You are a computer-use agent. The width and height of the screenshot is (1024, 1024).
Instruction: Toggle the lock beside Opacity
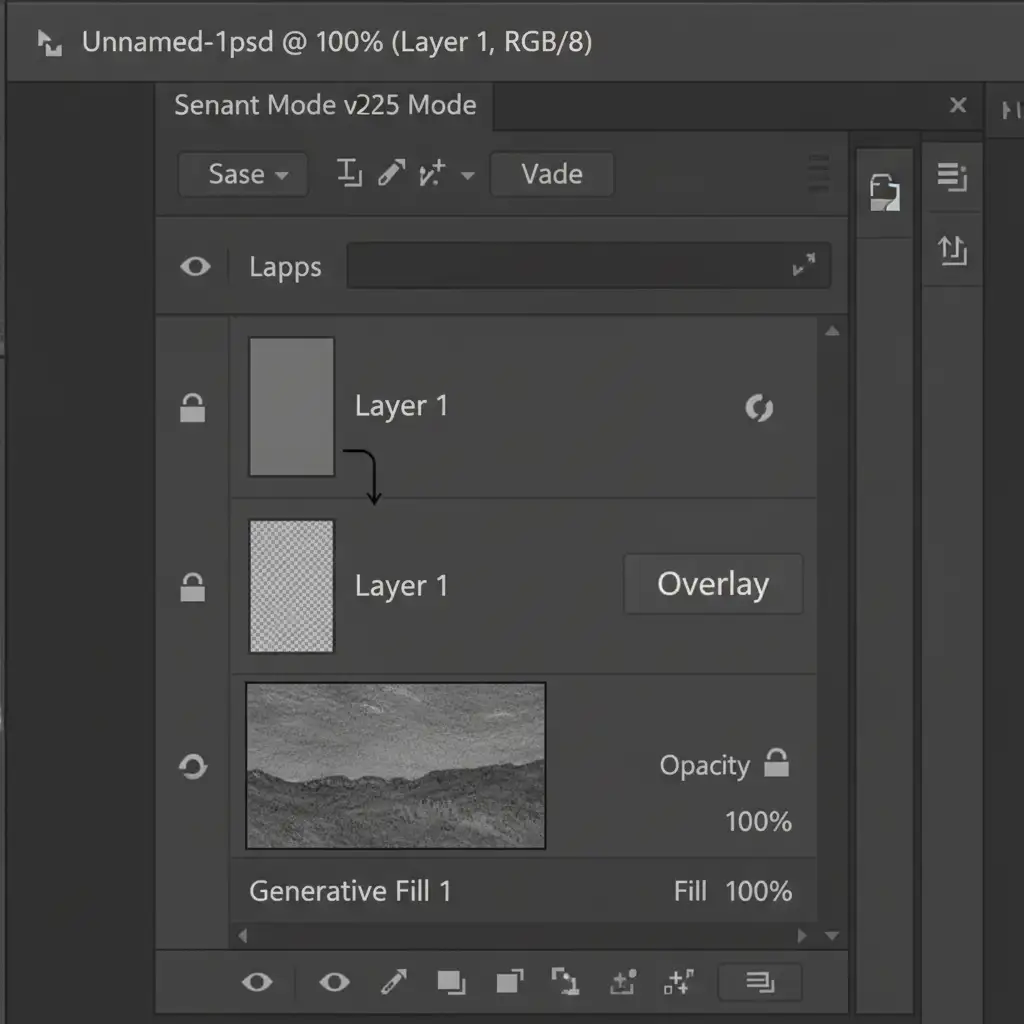(776, 764)
